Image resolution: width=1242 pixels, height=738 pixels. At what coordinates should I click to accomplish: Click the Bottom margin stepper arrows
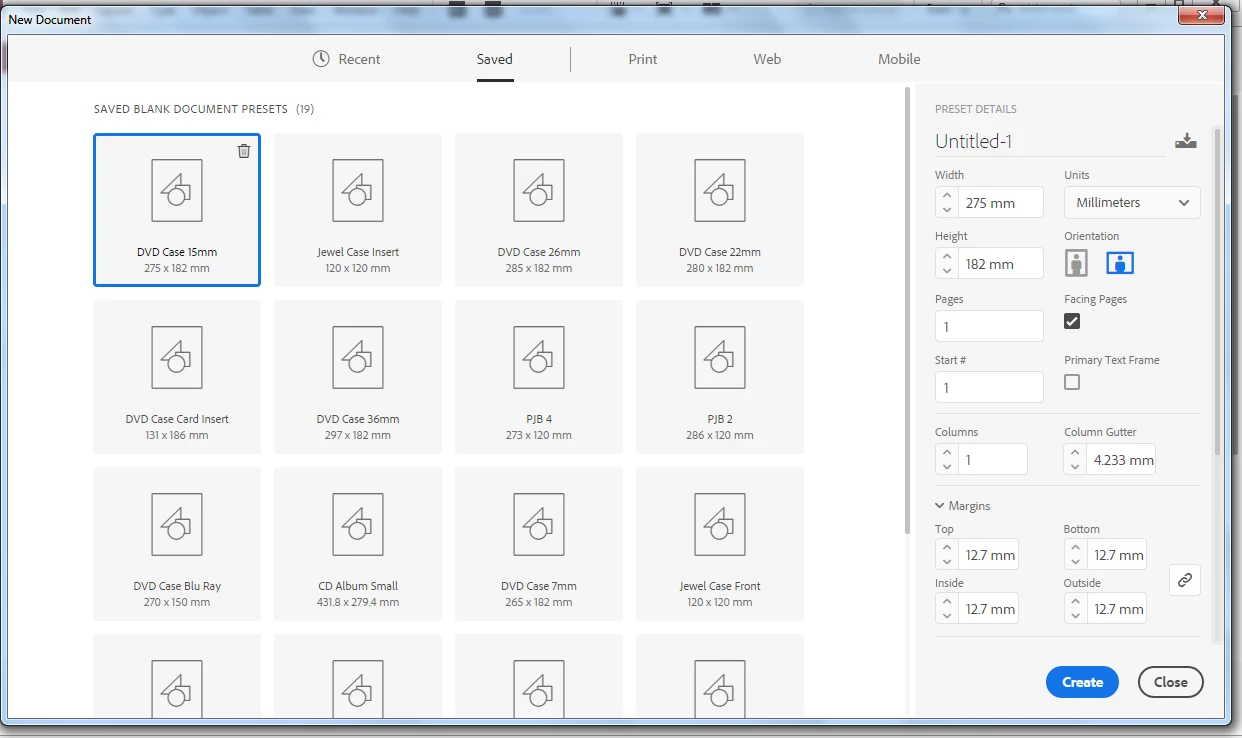pyautogui.click(x=1075, y=555)
